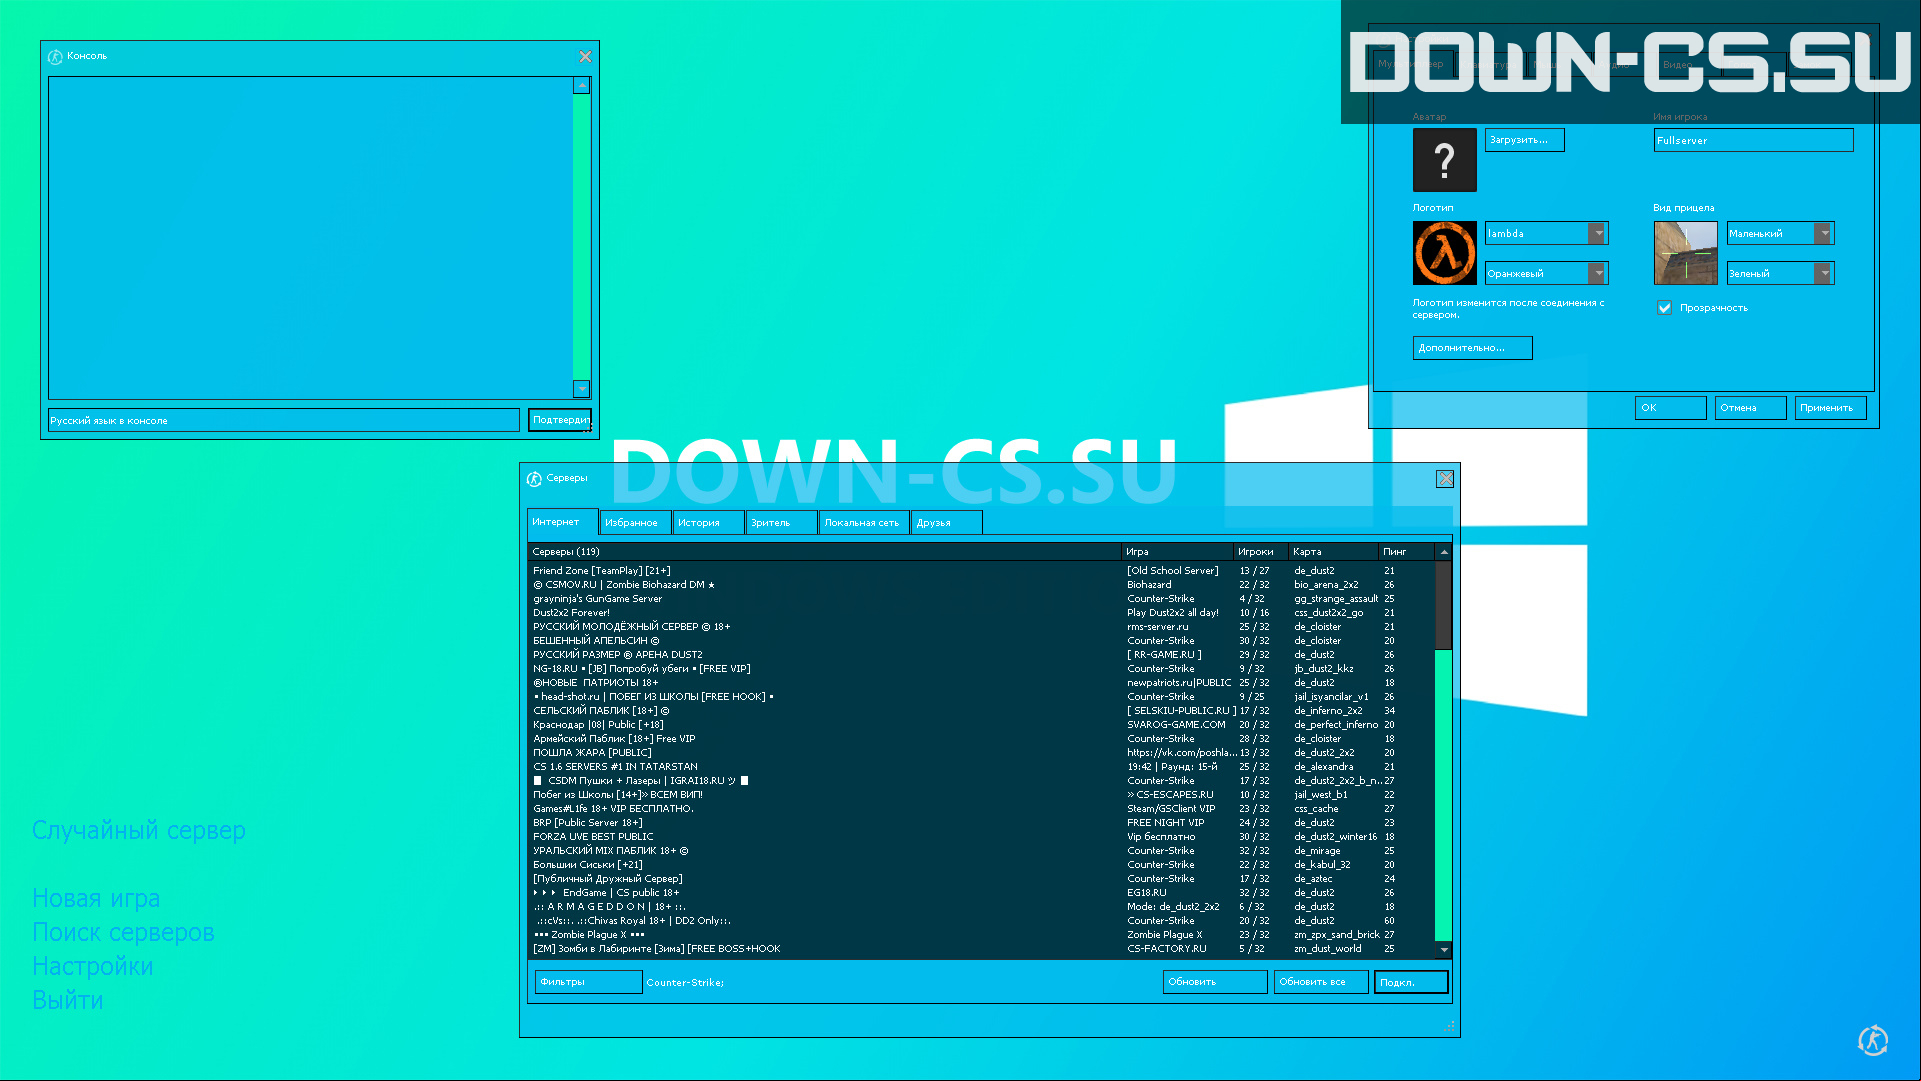Switch to the Избранное tab
1921x1081 pixels.
635,523
